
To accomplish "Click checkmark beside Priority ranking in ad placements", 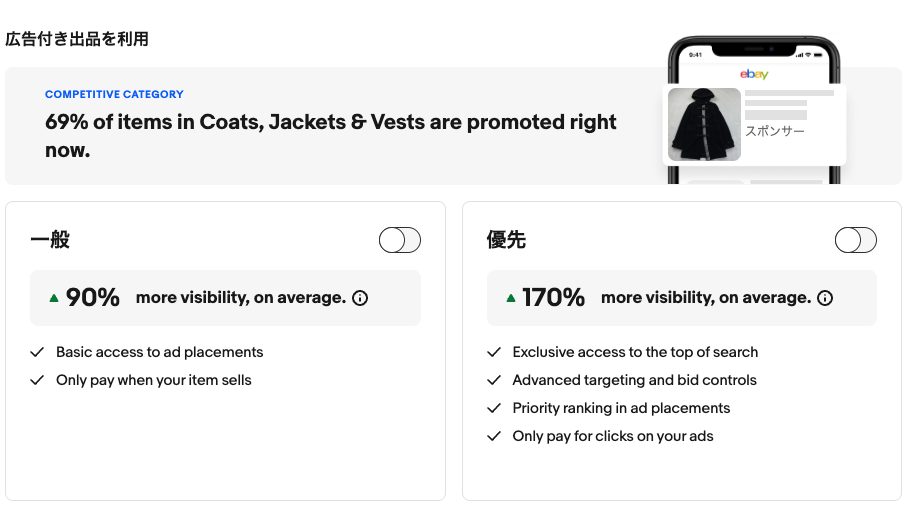I will click(x=493, y=408).
